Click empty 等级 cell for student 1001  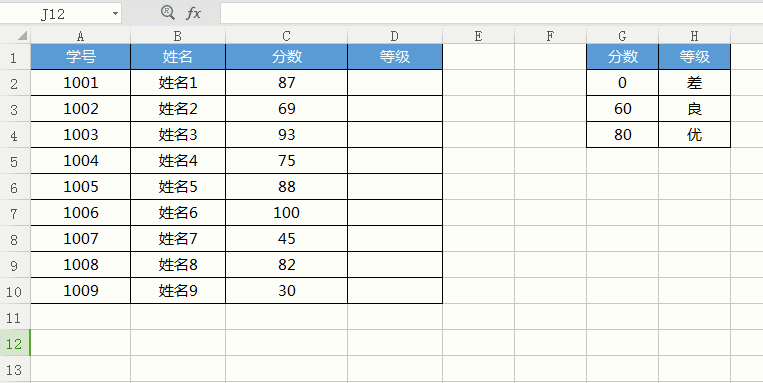395,83
